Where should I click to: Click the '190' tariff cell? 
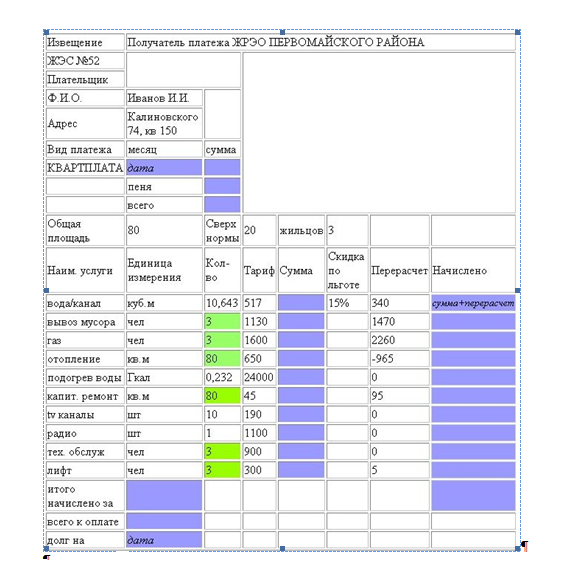coord(259,414)
